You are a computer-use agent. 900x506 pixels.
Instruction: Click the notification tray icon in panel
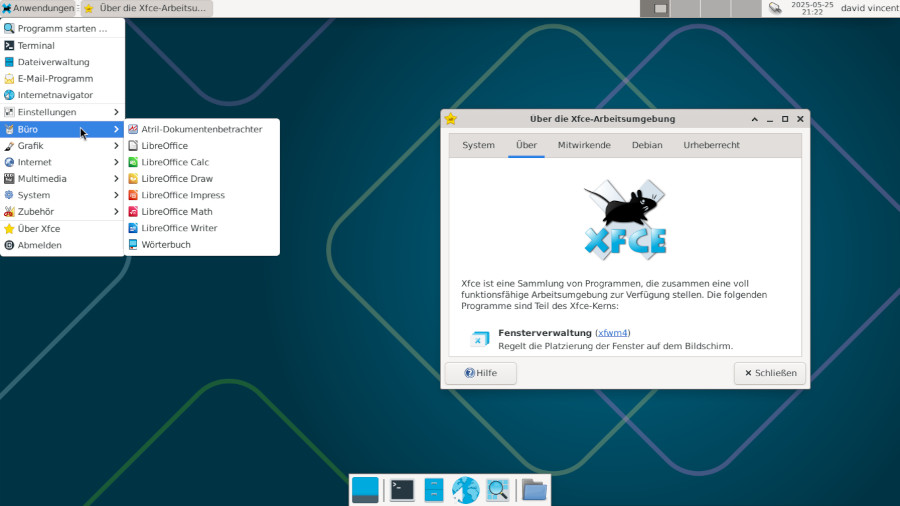pos(775,8)
